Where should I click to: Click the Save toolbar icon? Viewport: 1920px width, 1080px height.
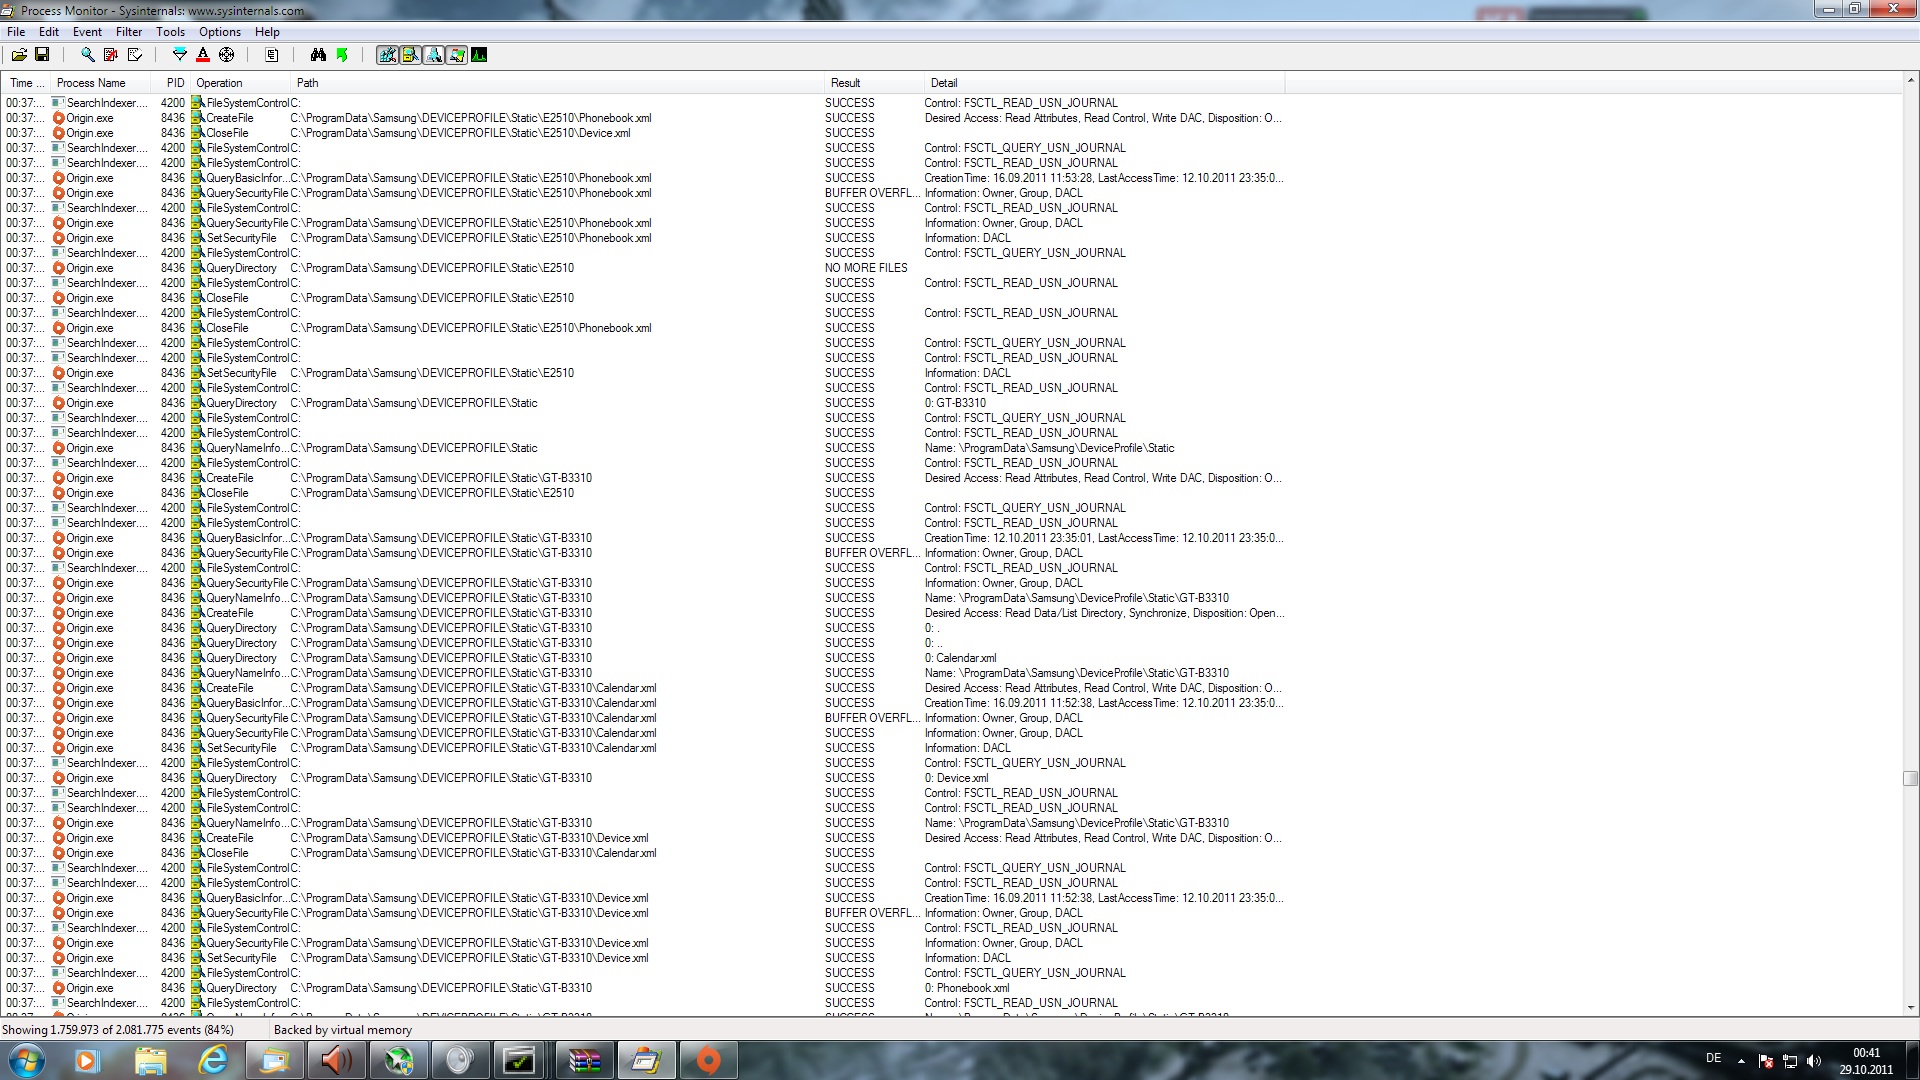pos(42,55)
